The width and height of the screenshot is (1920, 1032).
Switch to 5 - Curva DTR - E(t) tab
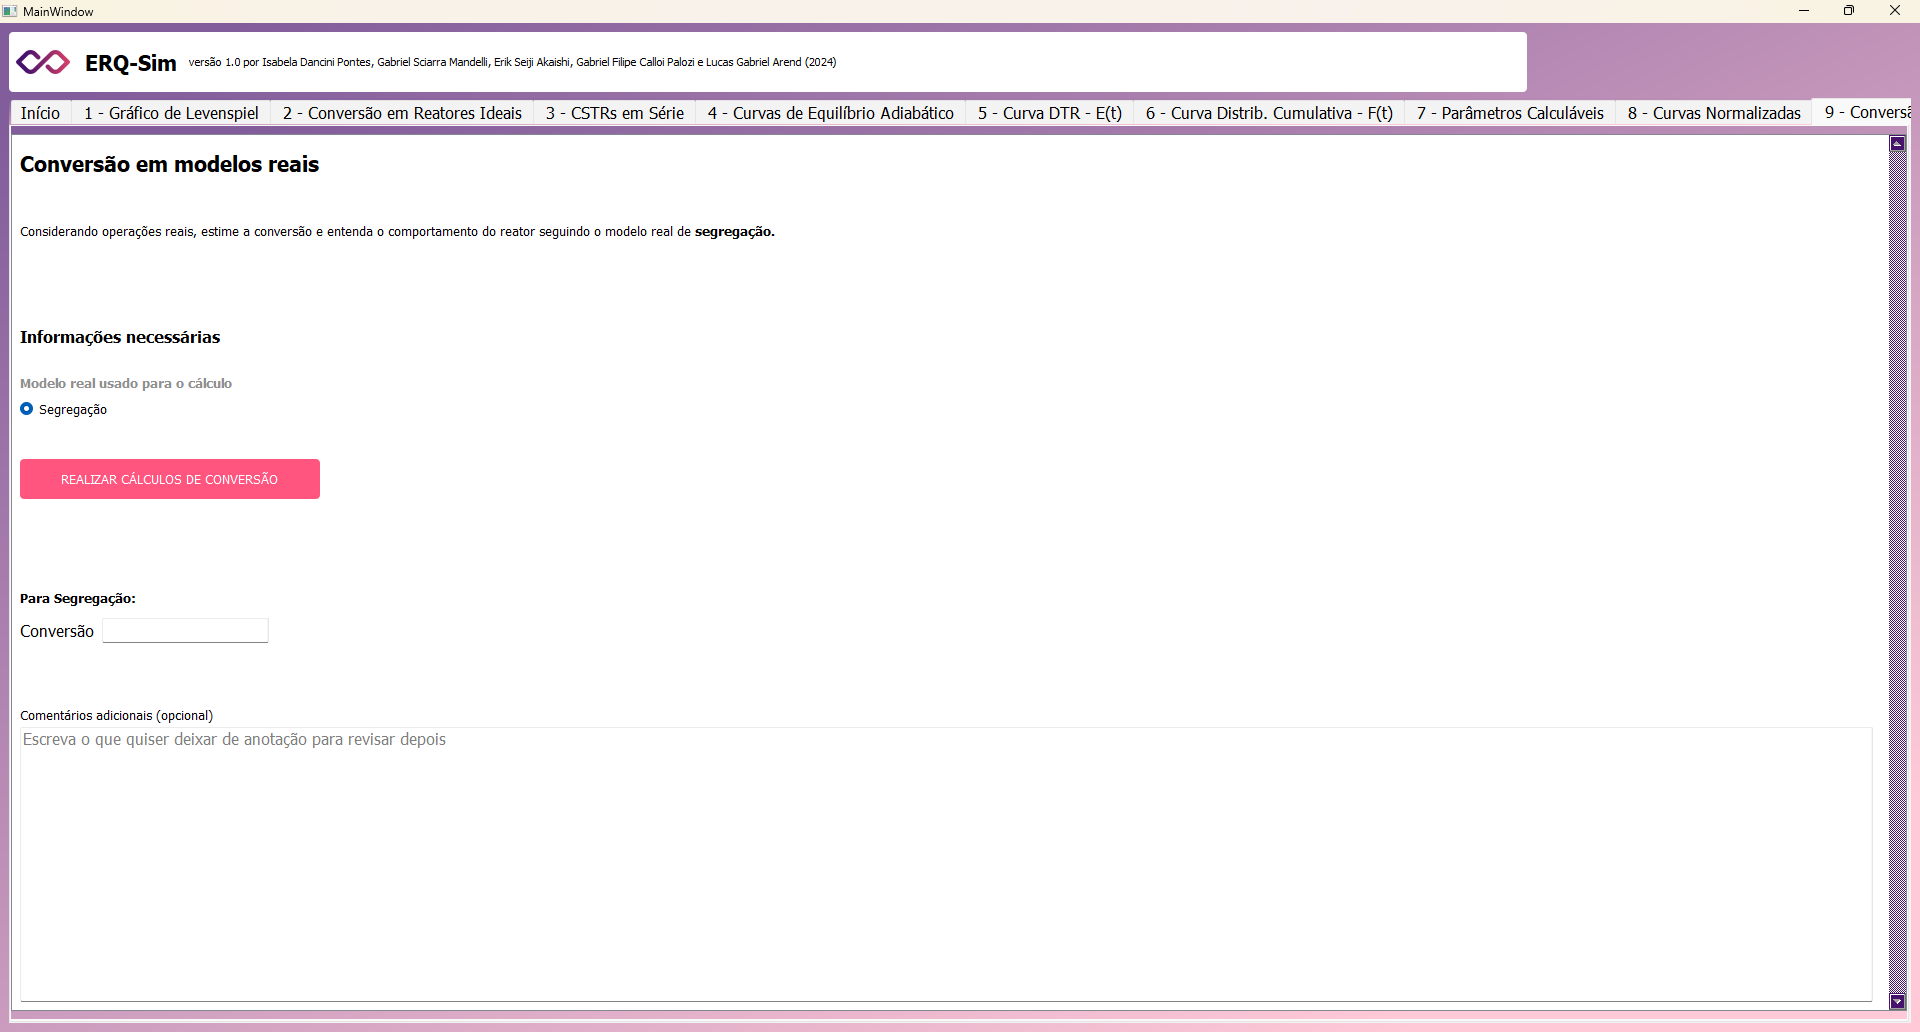1049,113
